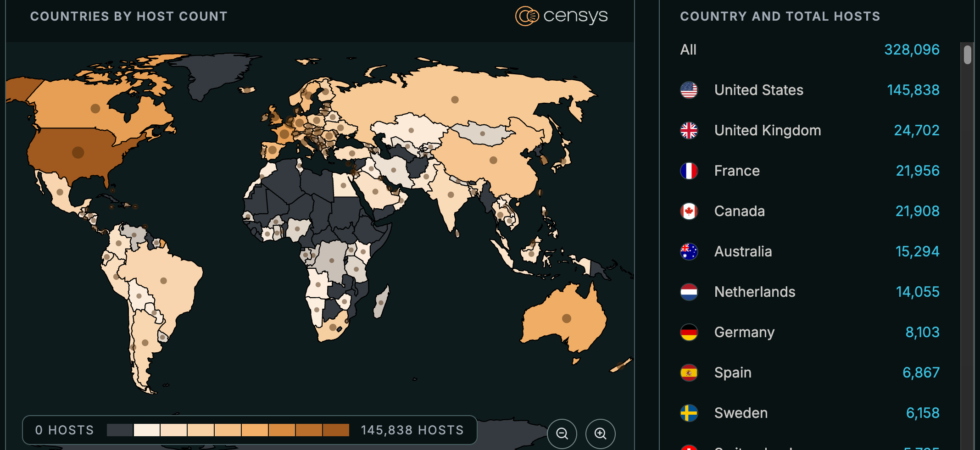Click the 21,956 host count value
The height and width of the screenshot is (450, 980).
918,171
